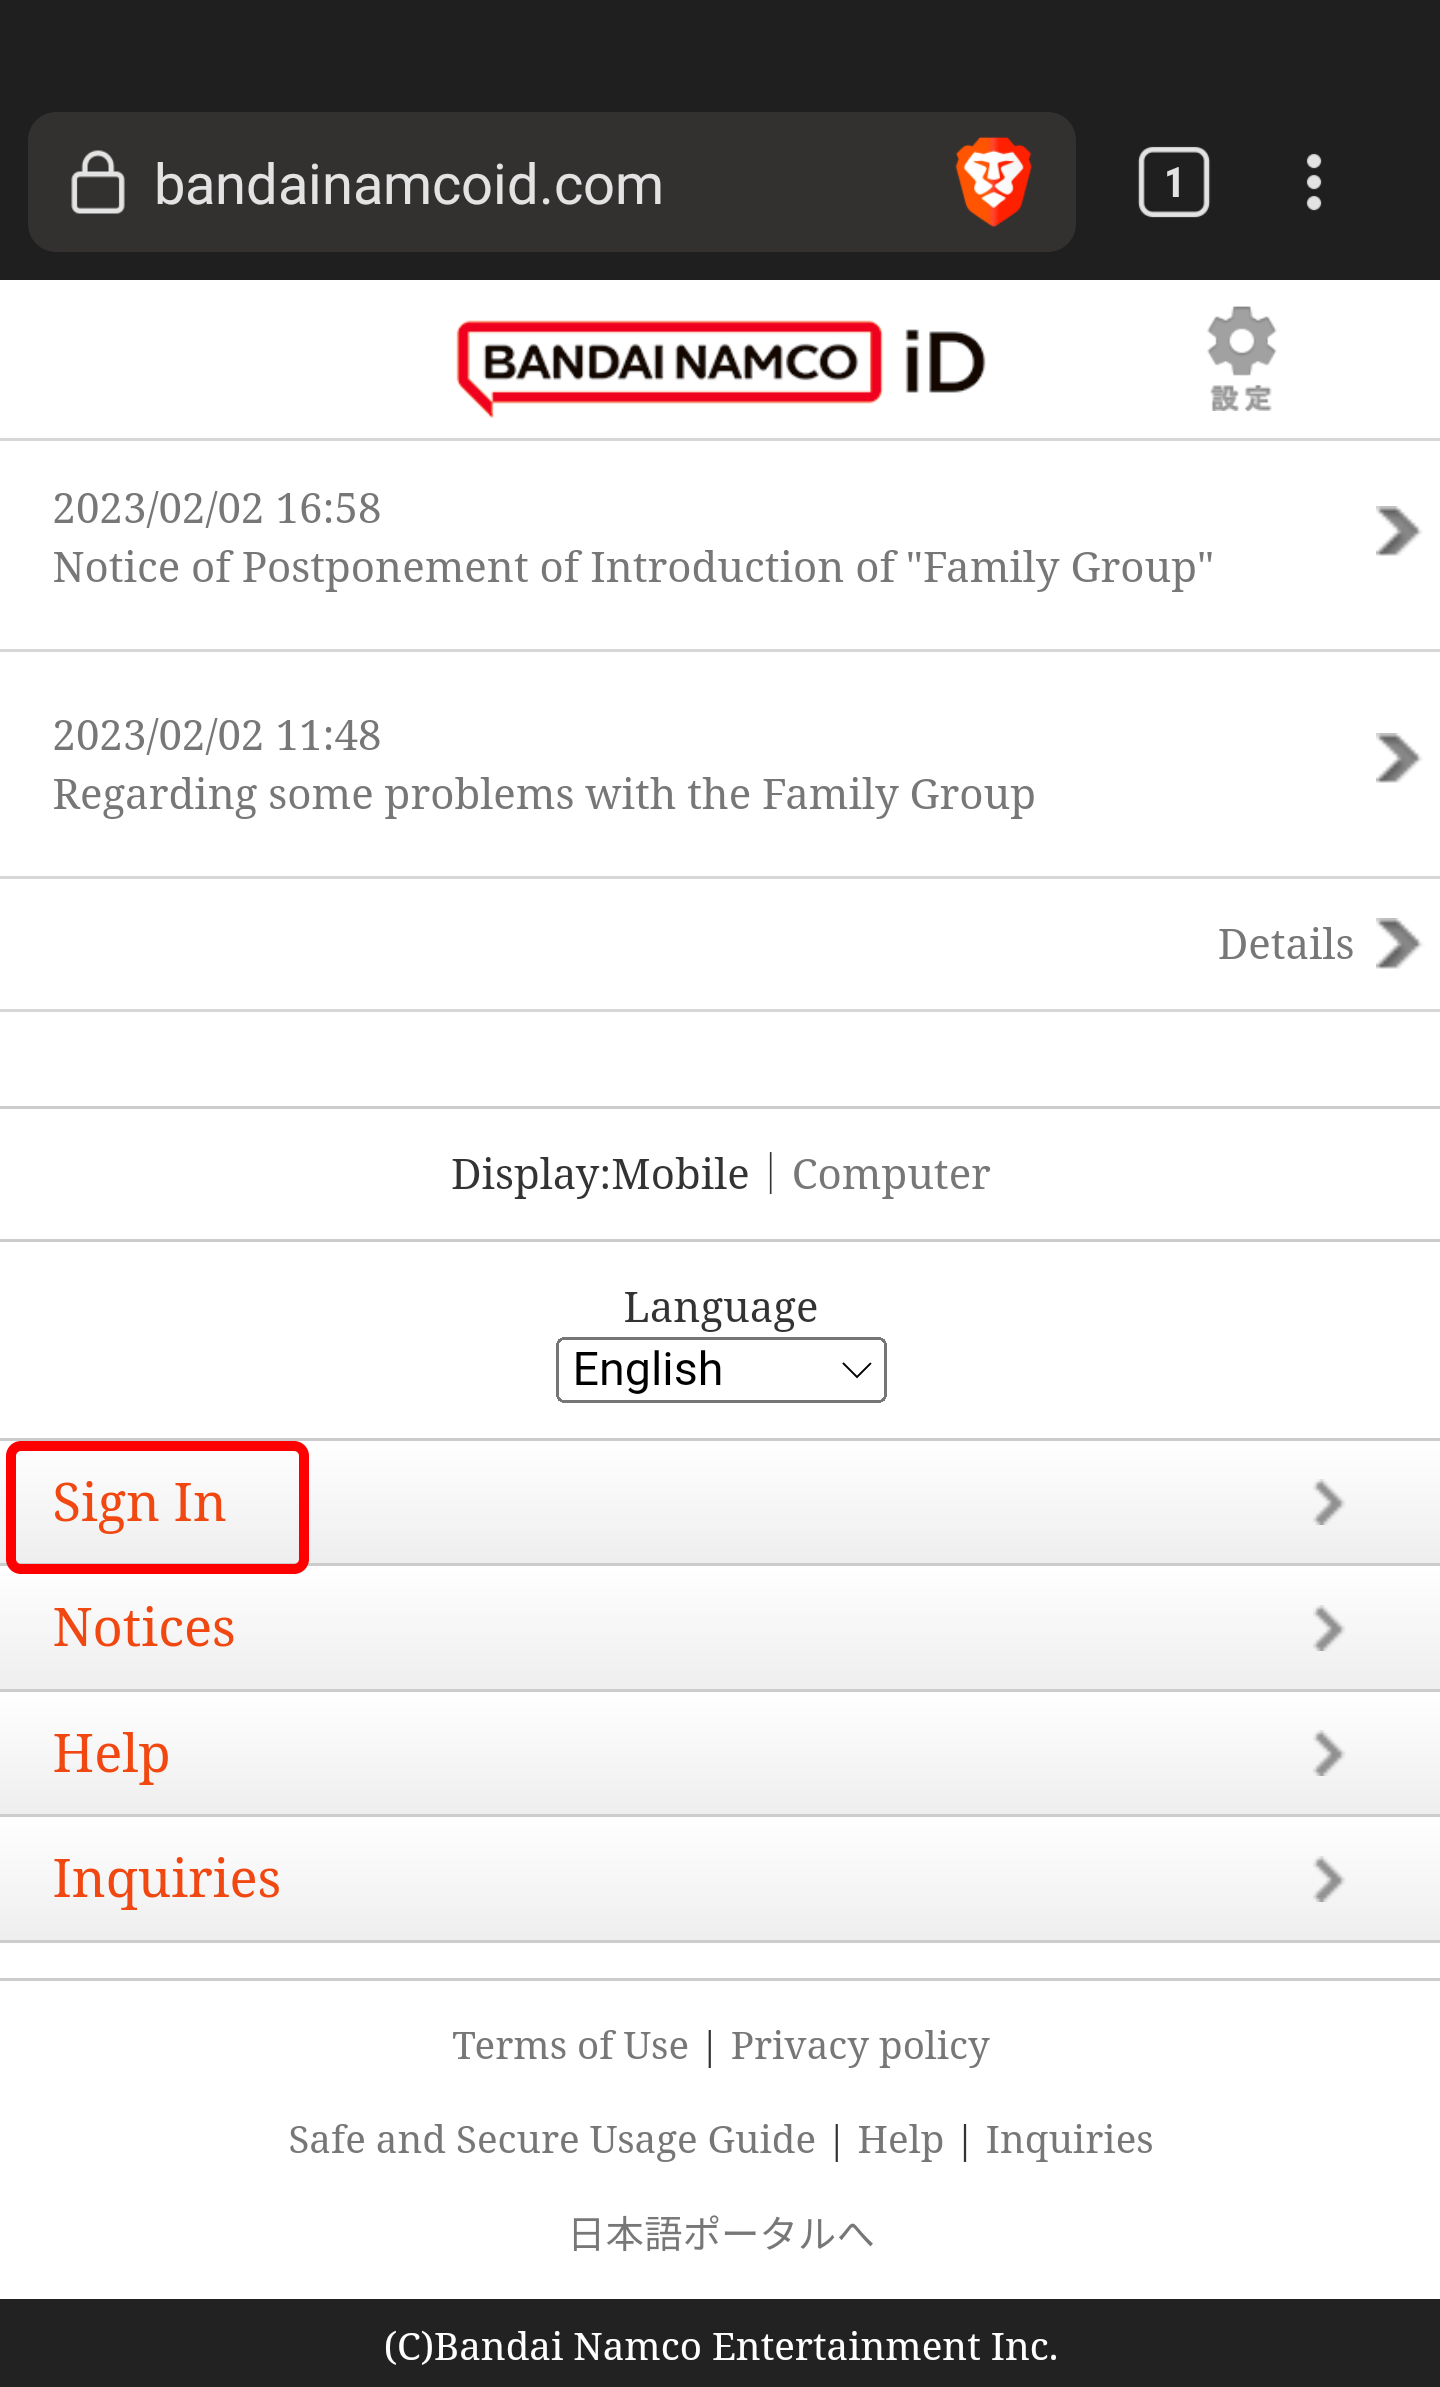Tap the Brave Shields lion icon
This screenshot has width=1440, height=2387.
click(x=993, y=182)
